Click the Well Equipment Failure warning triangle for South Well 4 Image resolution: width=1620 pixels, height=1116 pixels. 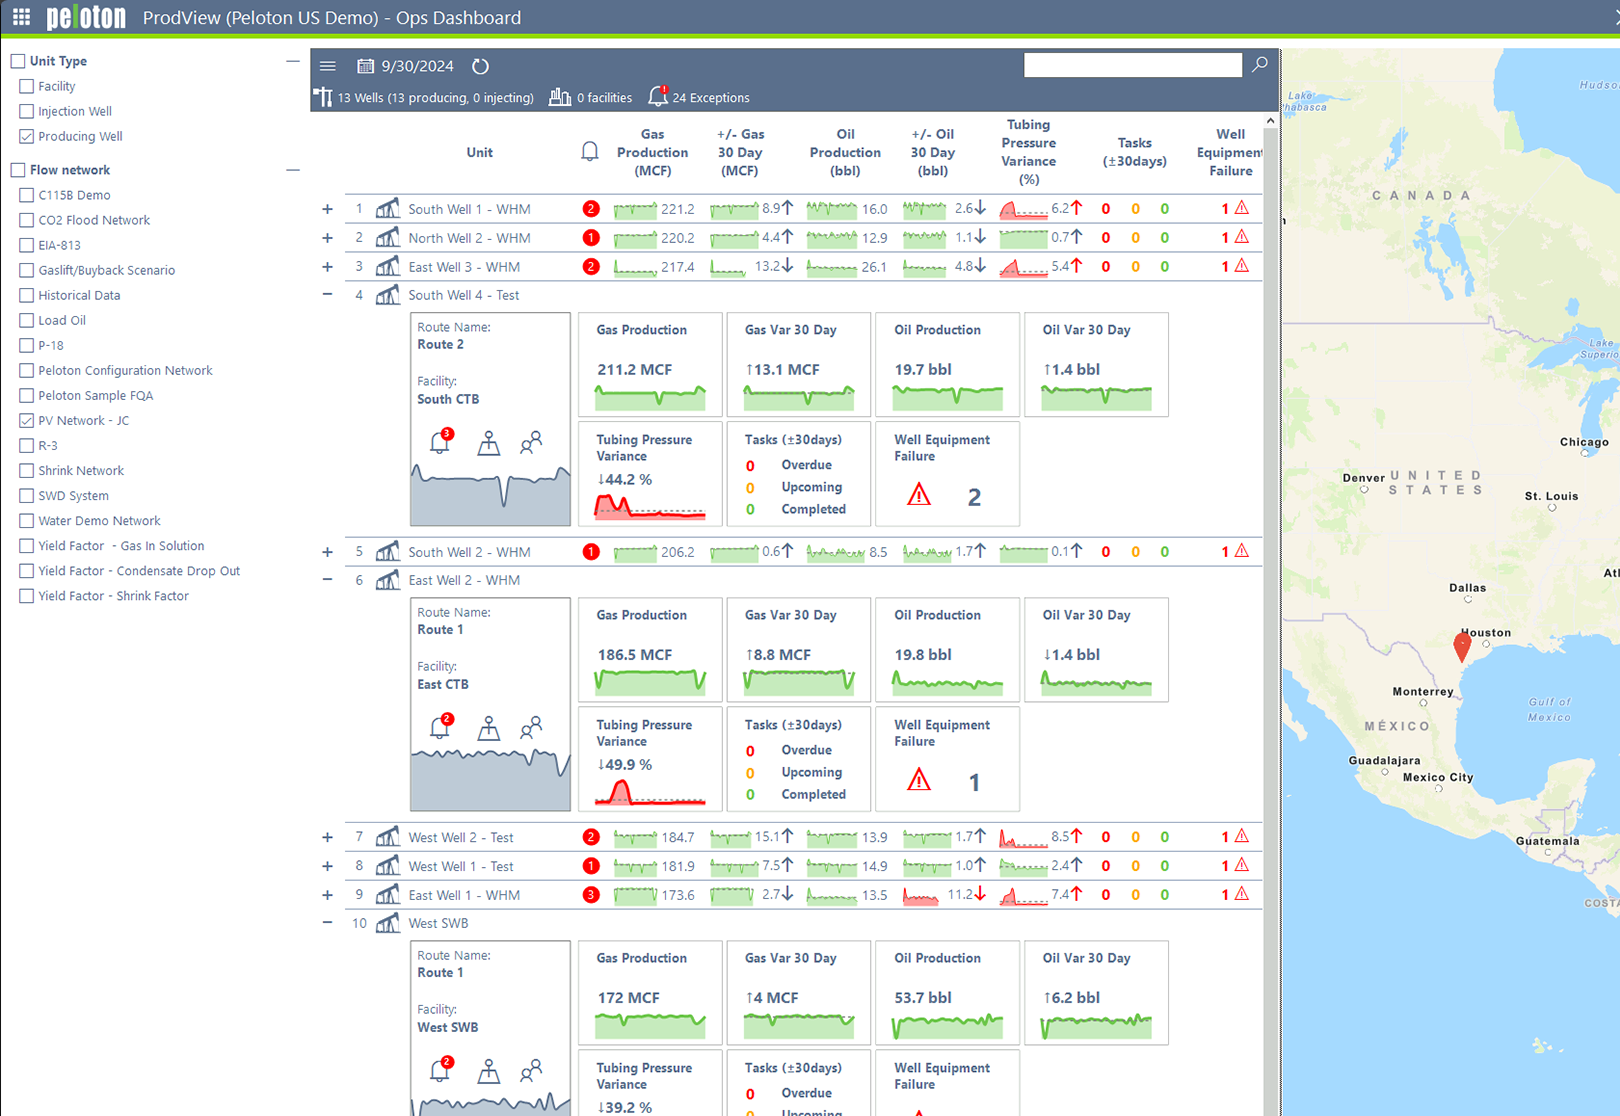click(918, 493)
